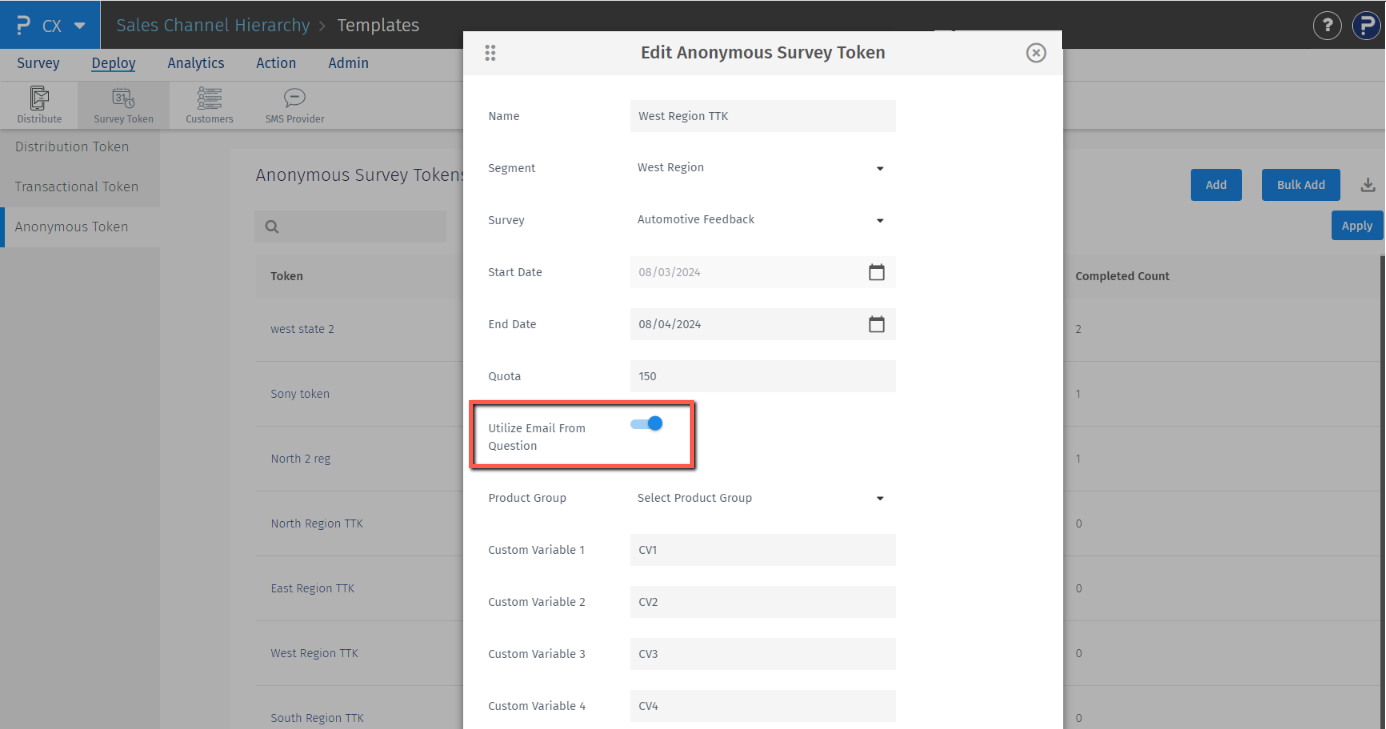Select the Distribute deployment icon
The height and width of the screenshot is (729, 1386).
pos(39,104)
